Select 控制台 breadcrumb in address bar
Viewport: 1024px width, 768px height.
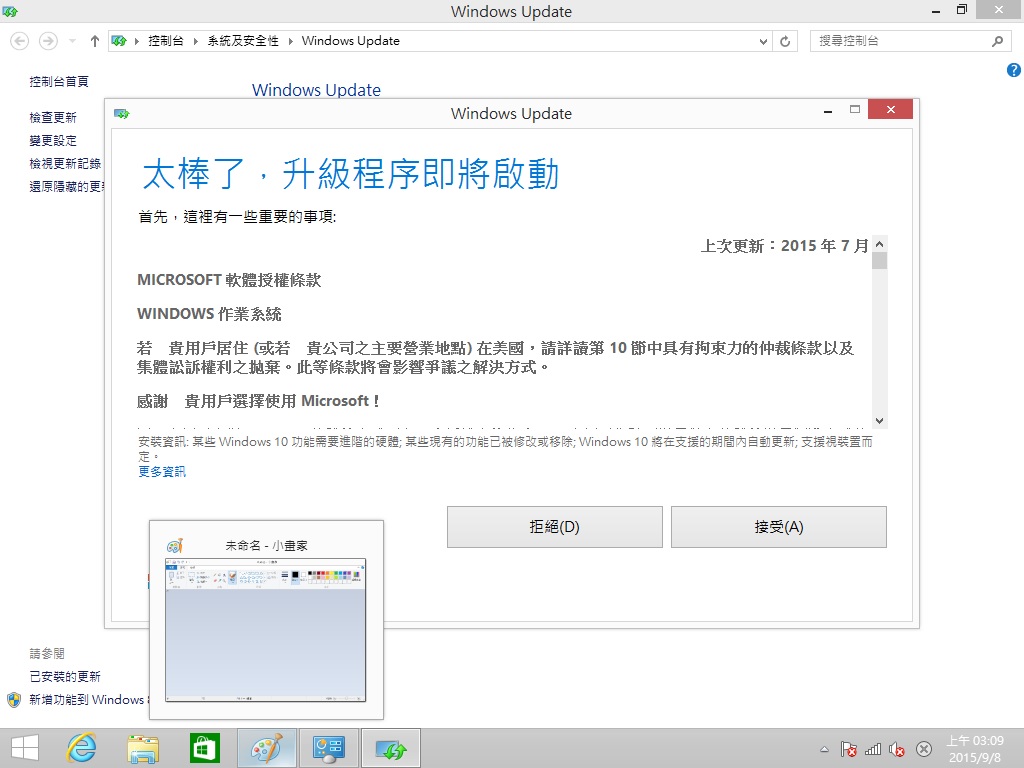click(x=166, y=40)
